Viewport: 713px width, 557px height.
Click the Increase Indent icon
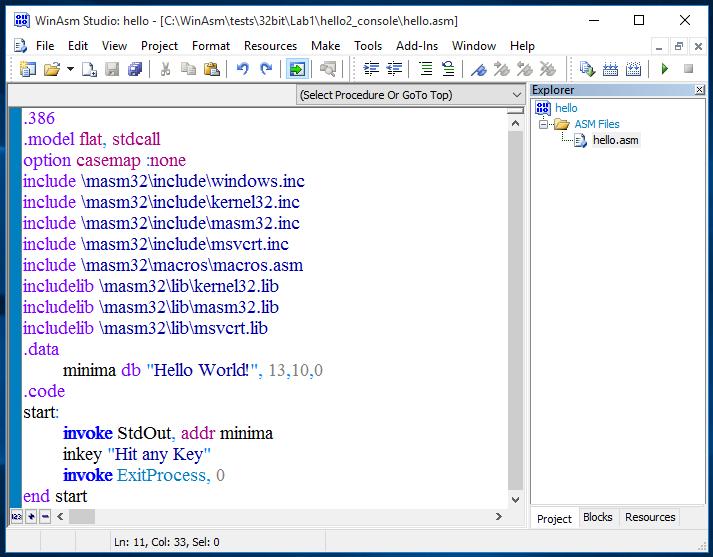pyautogui.click(x=371, y=69)
